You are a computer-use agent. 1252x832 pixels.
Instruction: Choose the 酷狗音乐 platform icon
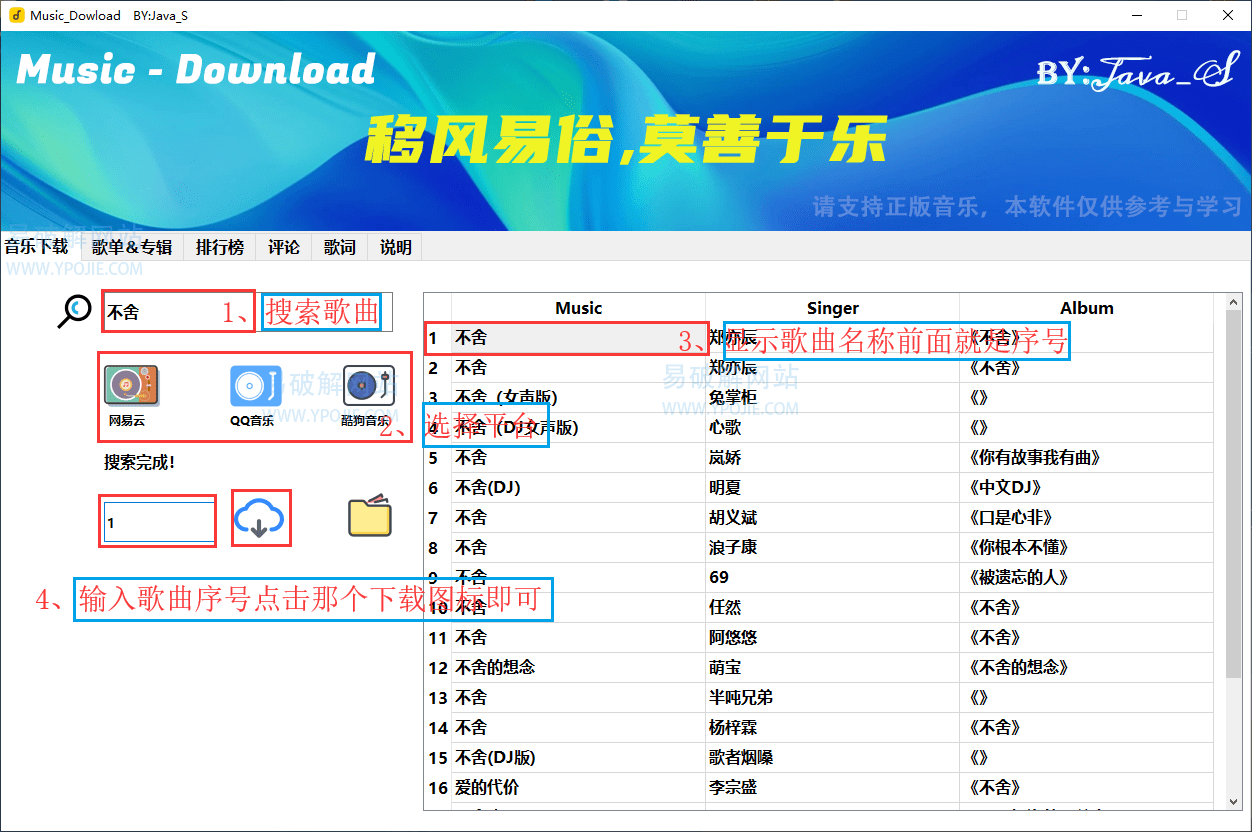click(x=368, y=385)
